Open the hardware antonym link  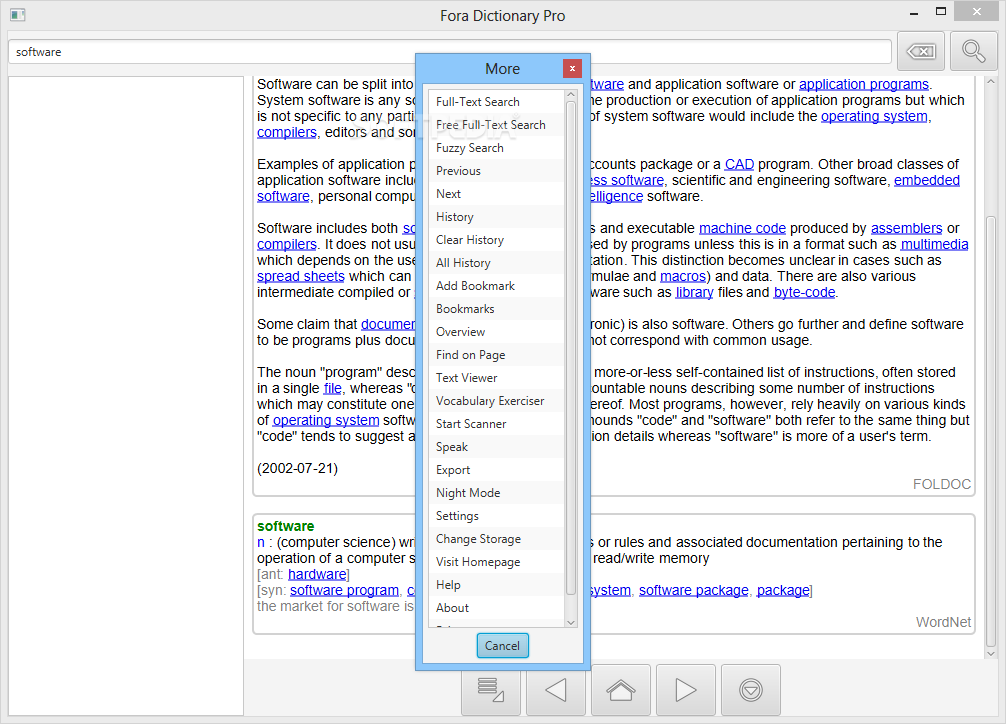(317, 574)
